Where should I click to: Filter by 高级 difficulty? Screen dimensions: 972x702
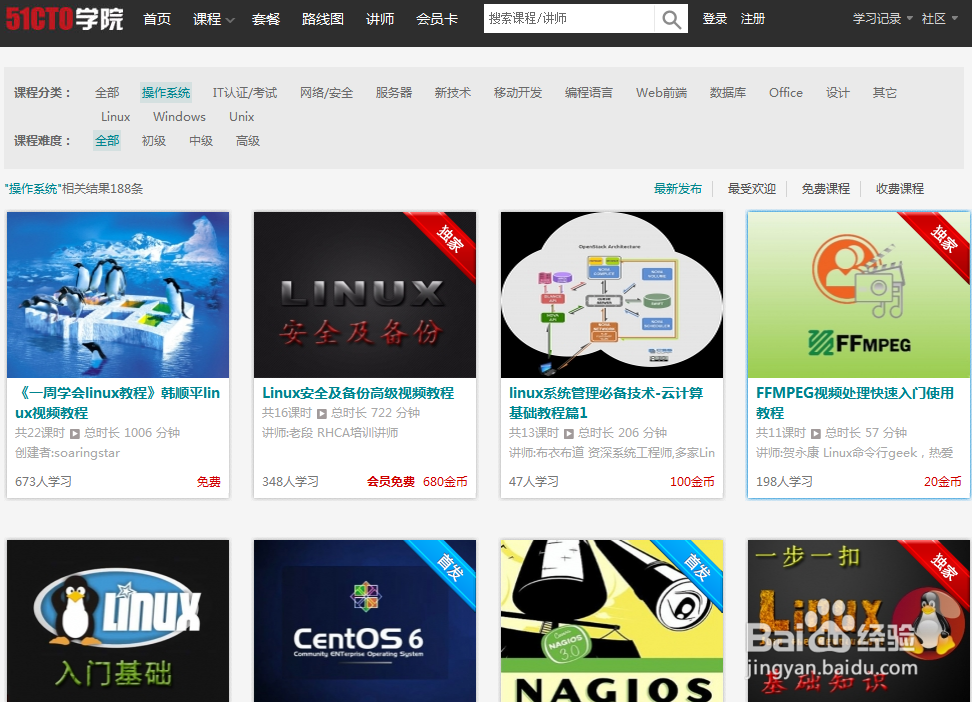pos(247,141)
